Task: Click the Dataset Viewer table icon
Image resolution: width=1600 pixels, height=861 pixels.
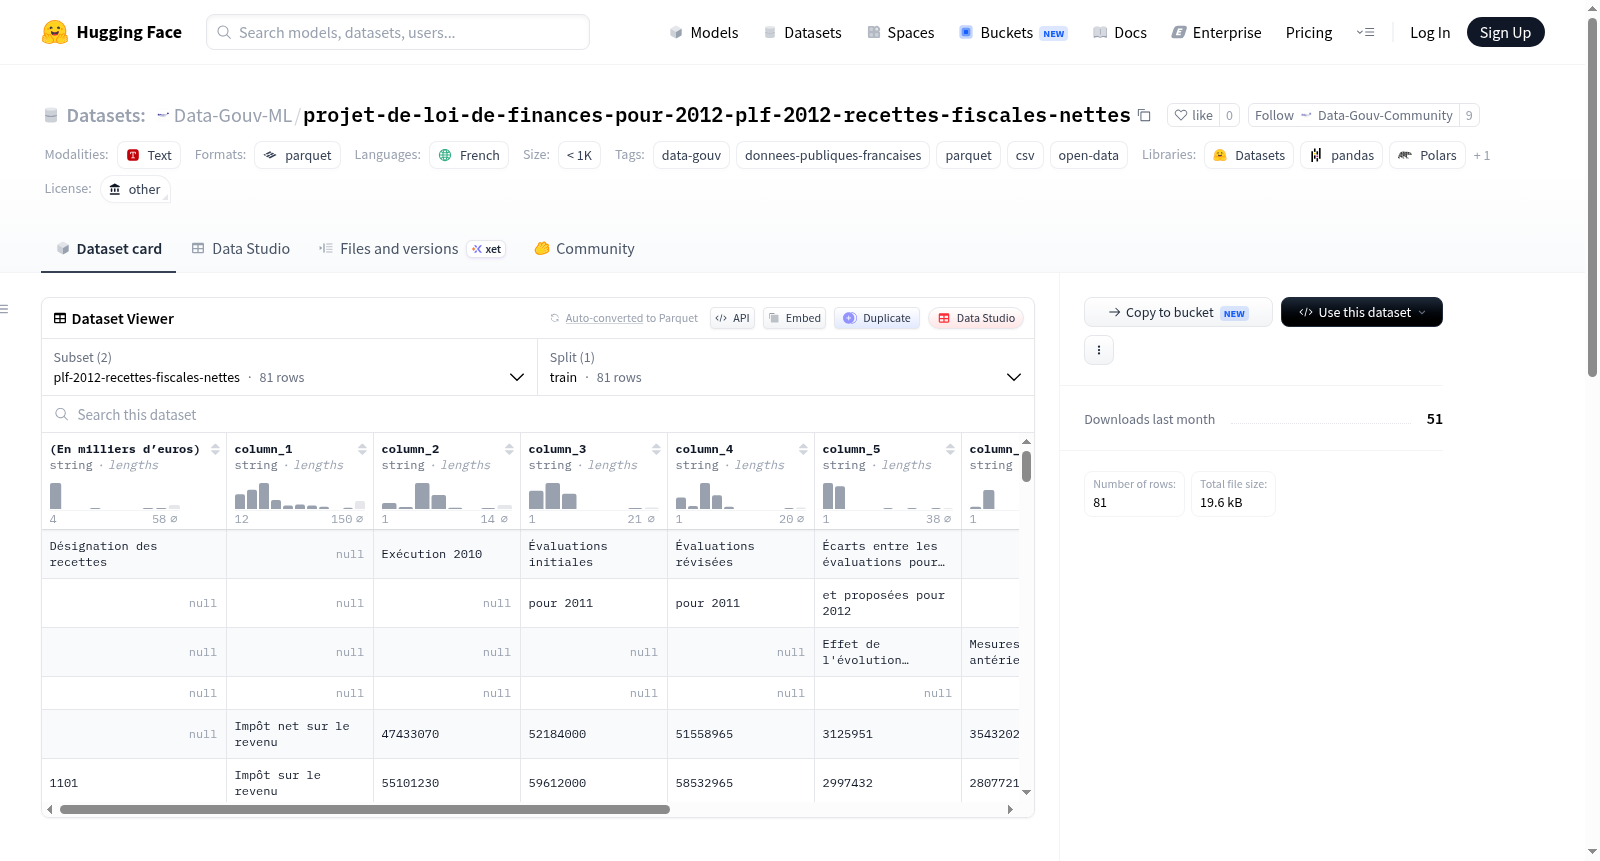Action: pos(60,318)
